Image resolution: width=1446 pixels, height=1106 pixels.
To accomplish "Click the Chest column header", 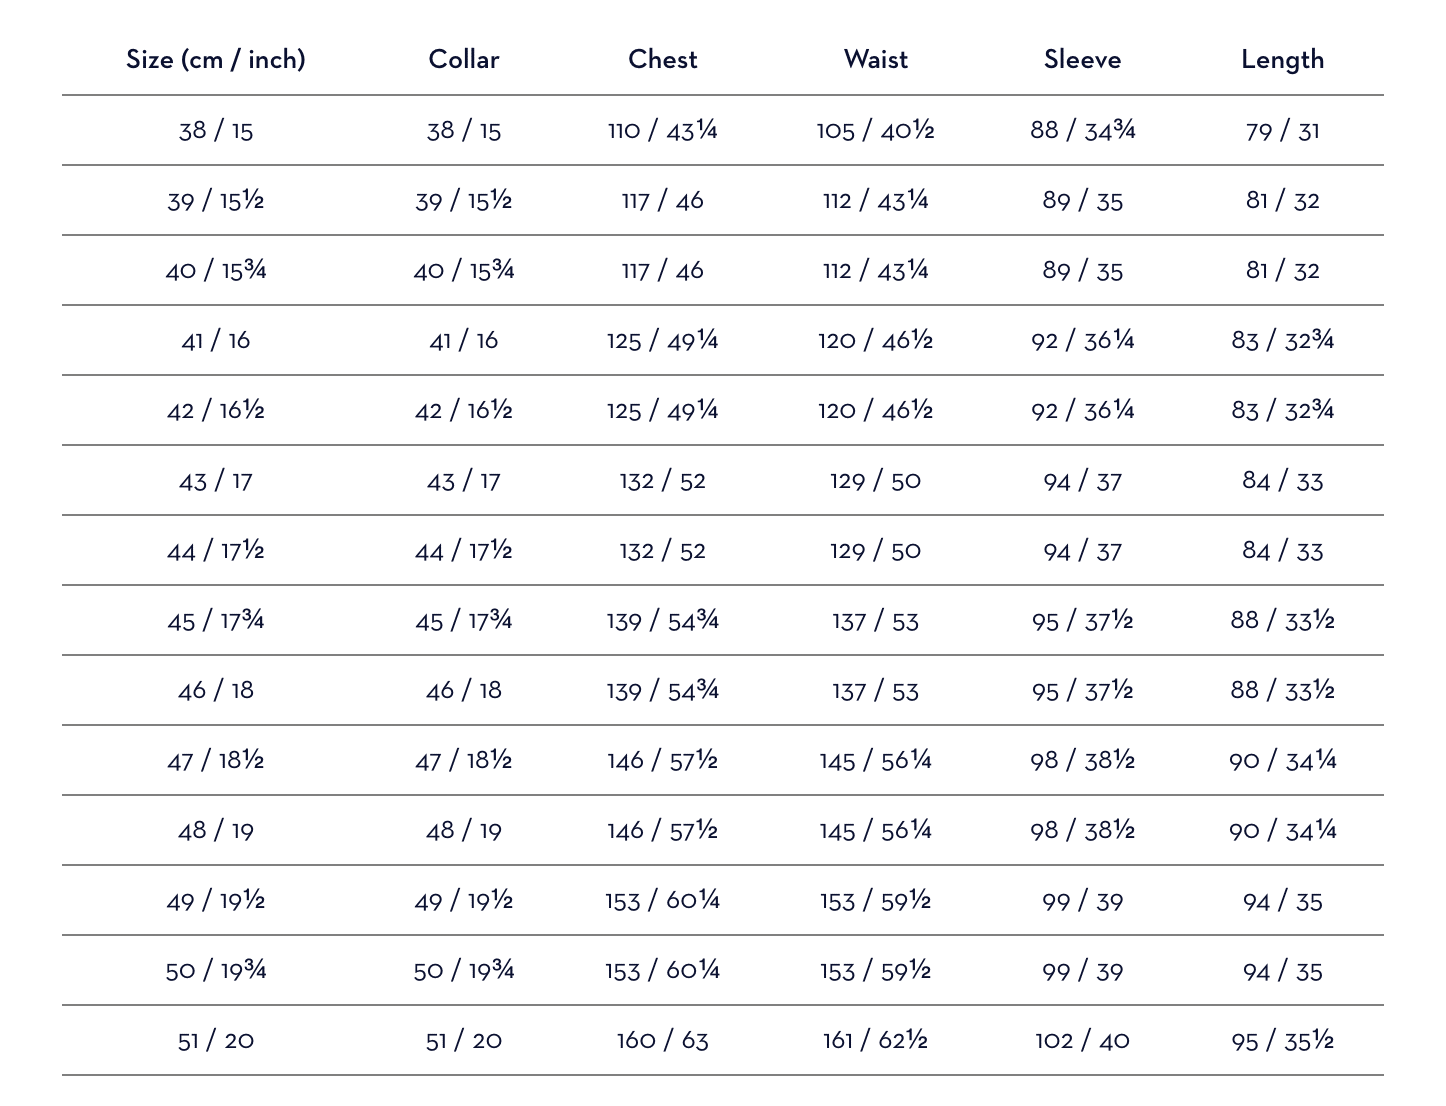I will click(662, 59).
